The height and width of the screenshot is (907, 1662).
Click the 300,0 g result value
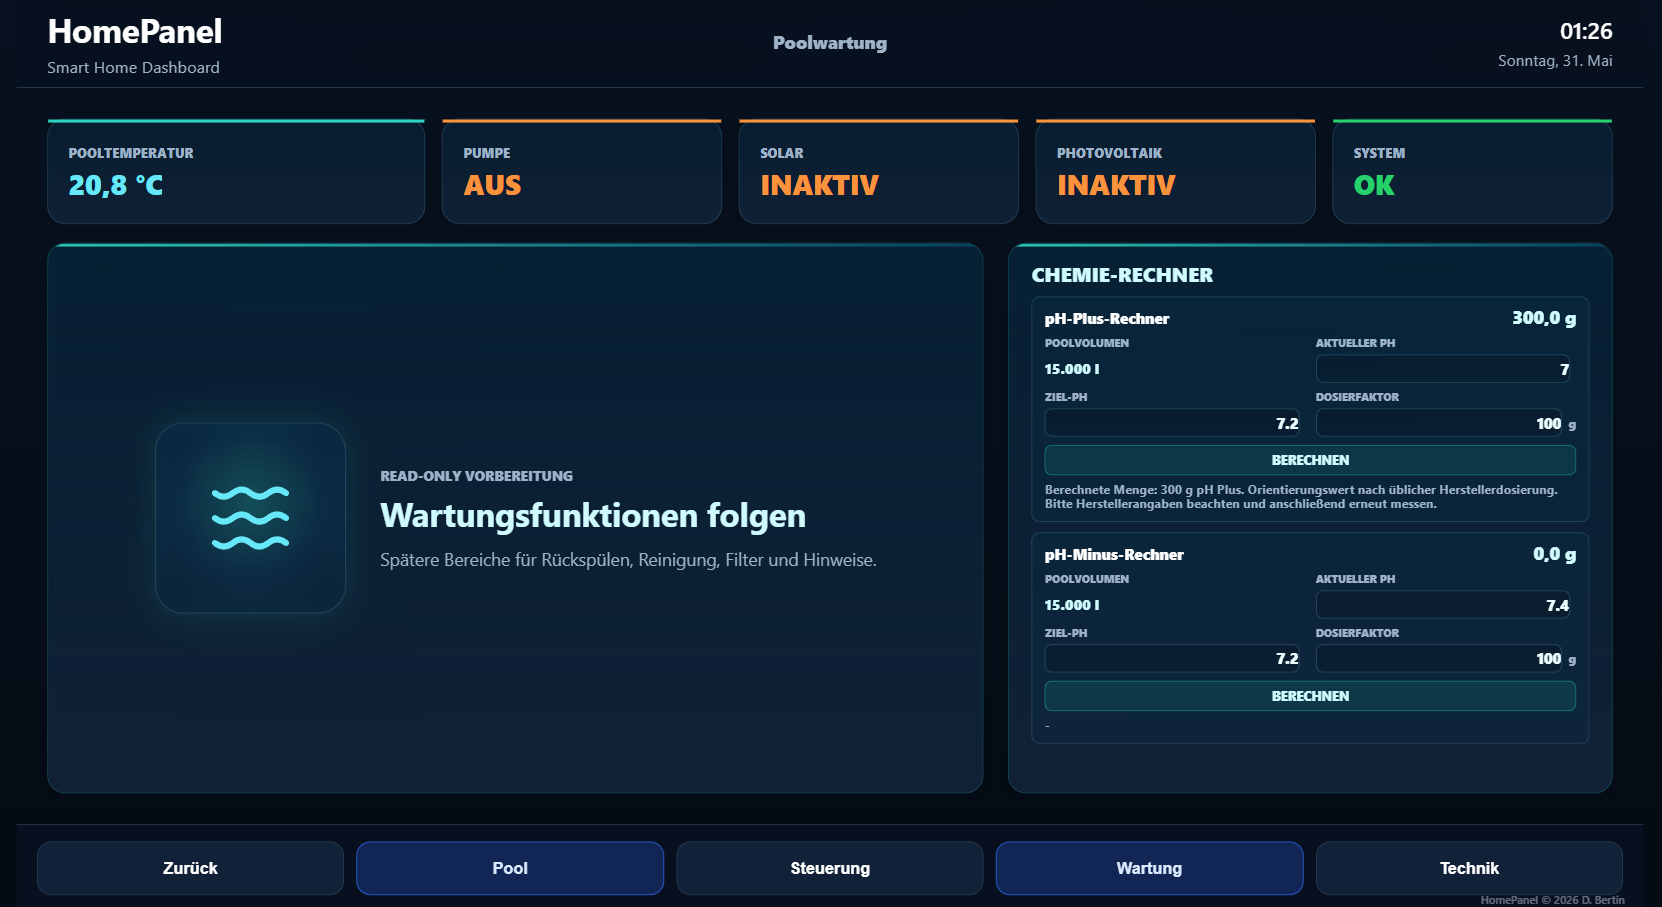click(1544, 318)
